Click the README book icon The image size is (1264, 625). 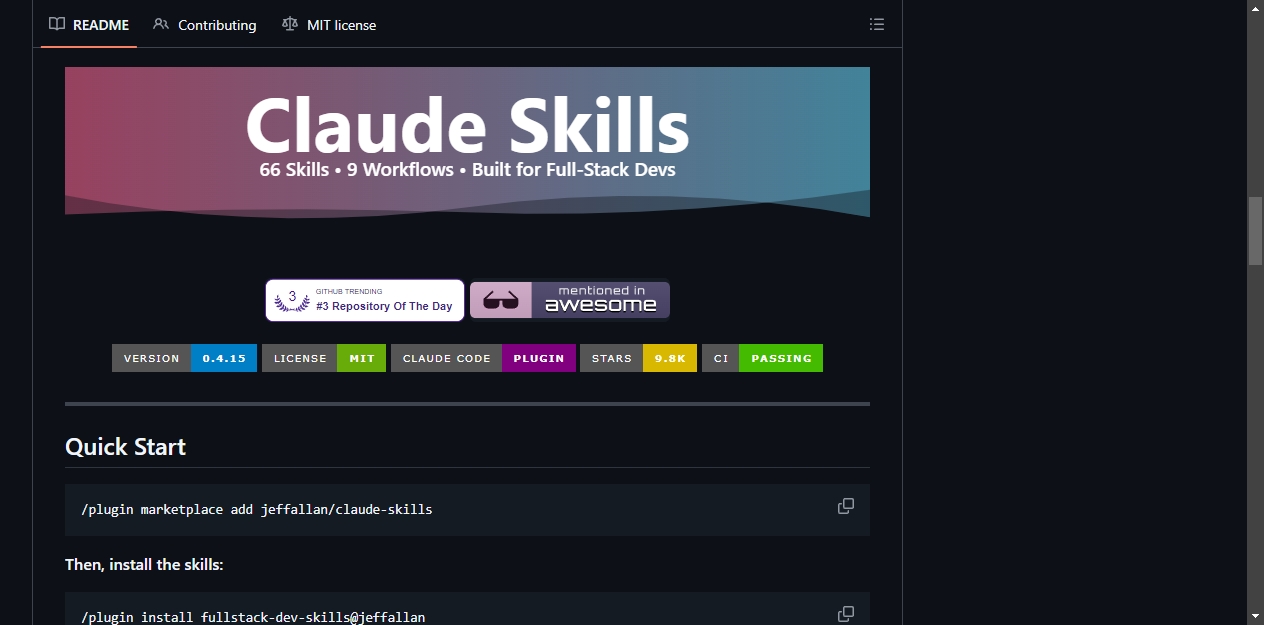[57, 24]
